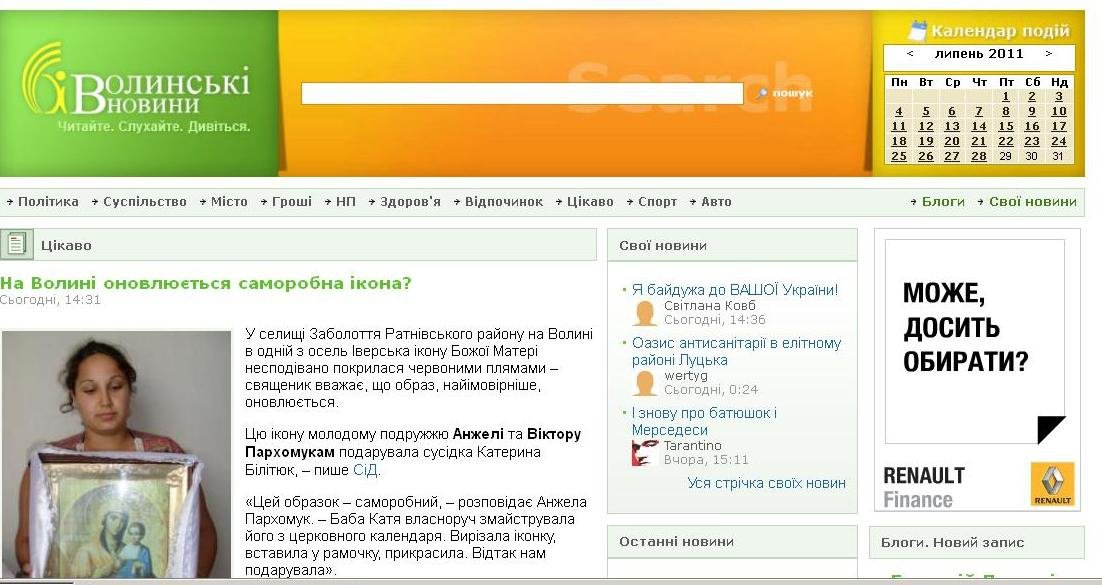Open the Блоги link in navigation
The width and height of the screenshot is (1102, 585).
point(942,202)
